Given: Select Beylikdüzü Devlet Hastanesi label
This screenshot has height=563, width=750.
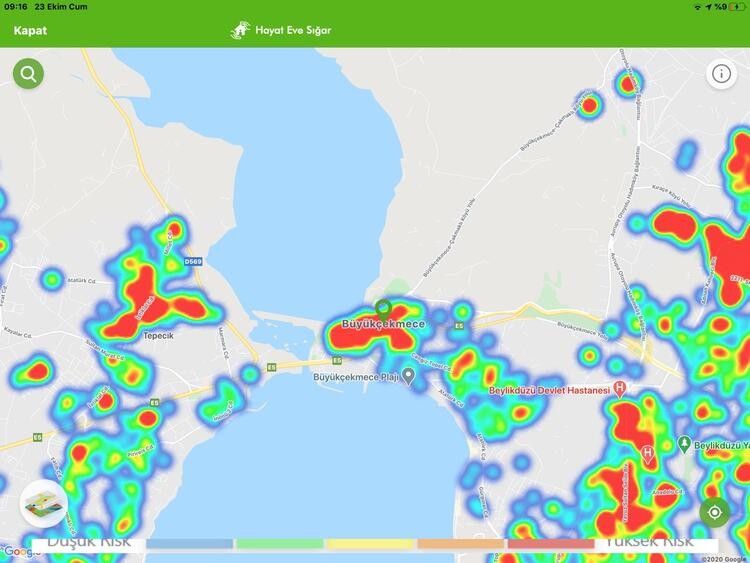Looking at the screenshot, I should click(550, 390).
